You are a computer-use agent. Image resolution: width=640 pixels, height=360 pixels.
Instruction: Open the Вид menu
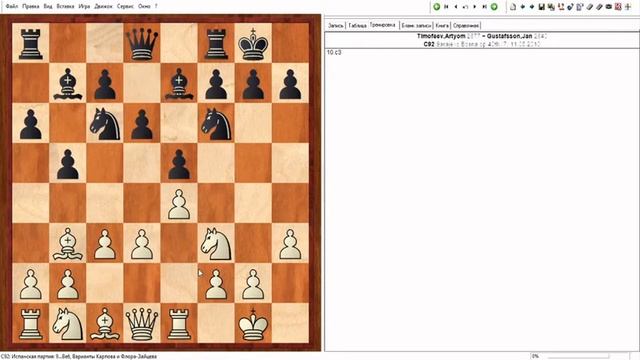48,7
